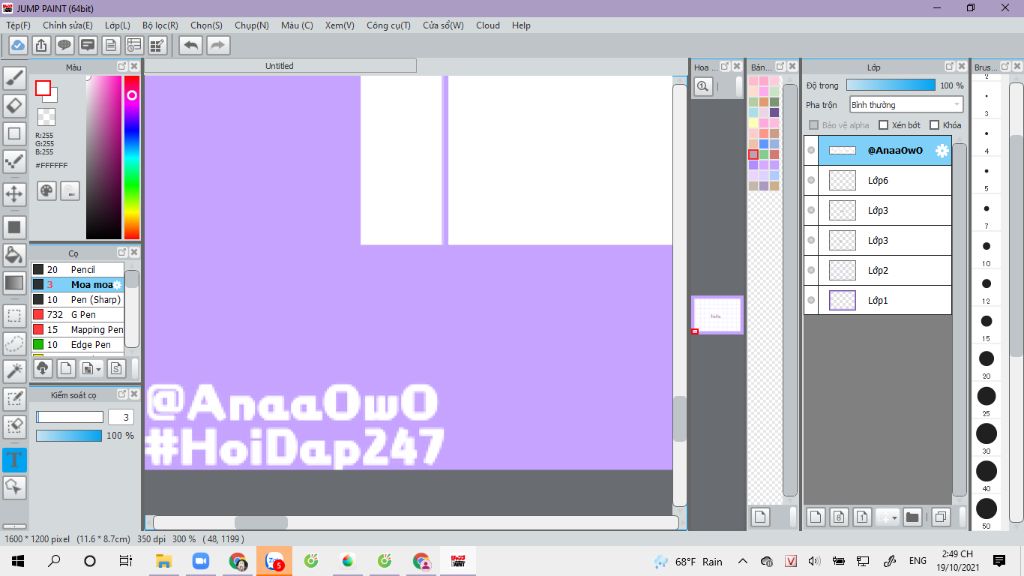Select the Selection Eraser tool
This screenshot has width=1024, height=576.
pos(14,426)
